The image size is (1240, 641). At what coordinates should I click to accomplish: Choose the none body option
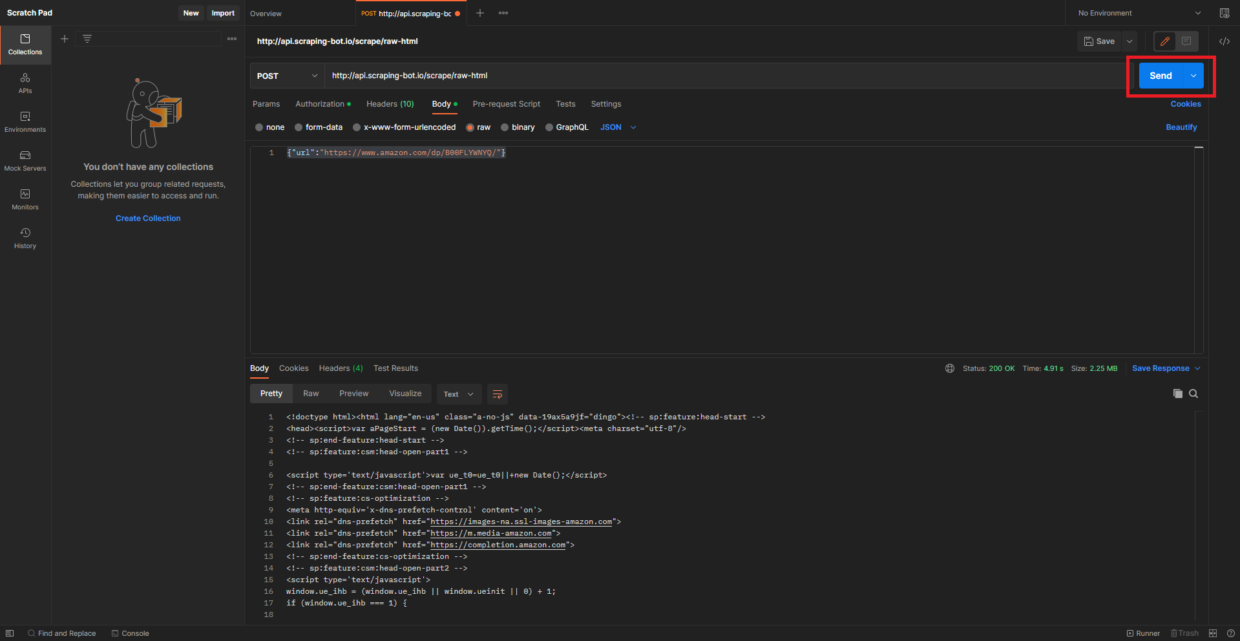[269, 128]
